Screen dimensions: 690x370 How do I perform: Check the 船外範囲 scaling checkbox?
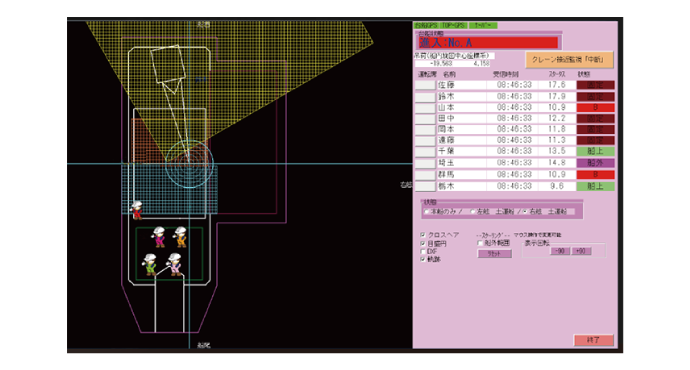[x=480, y=243]
